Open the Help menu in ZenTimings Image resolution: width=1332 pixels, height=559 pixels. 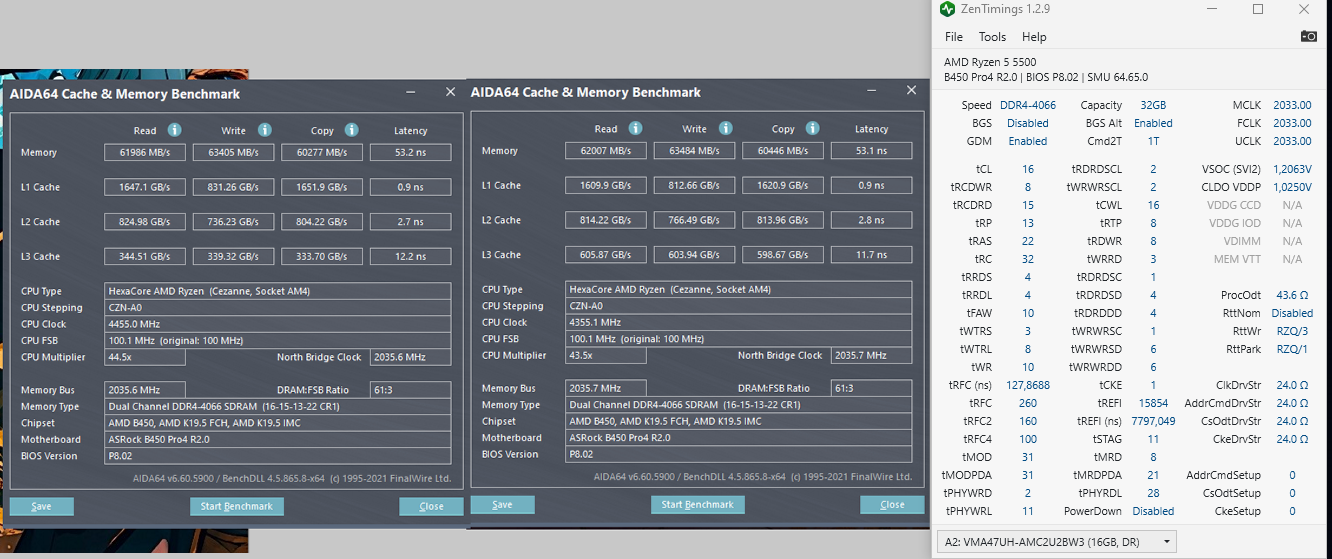pos(1034,37)
